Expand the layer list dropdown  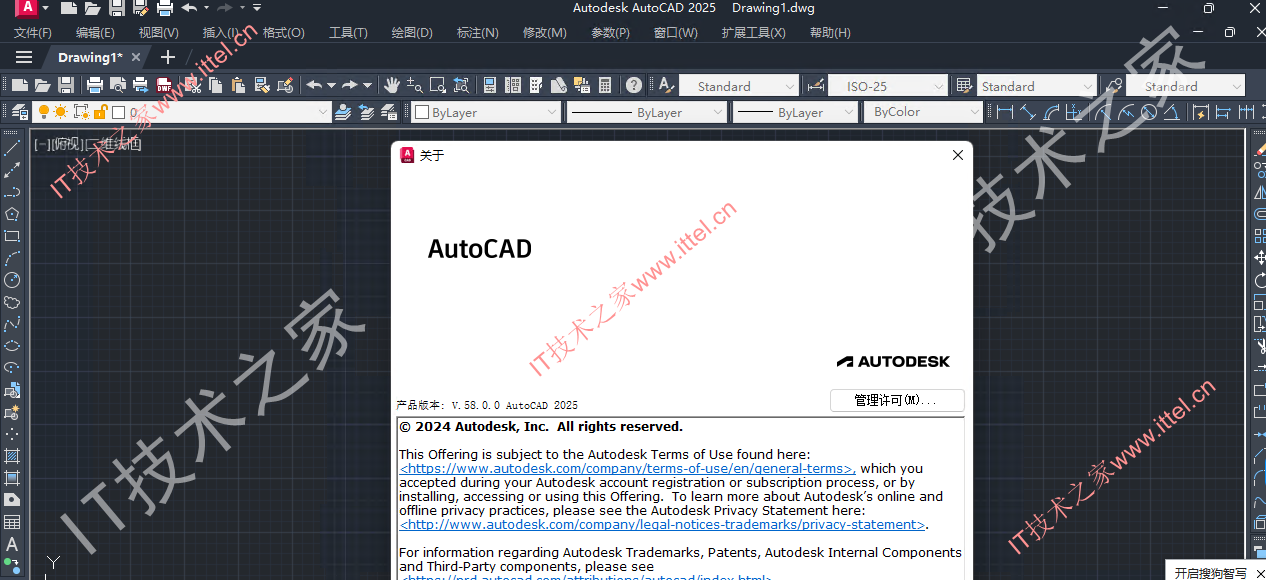click(323, 112)
